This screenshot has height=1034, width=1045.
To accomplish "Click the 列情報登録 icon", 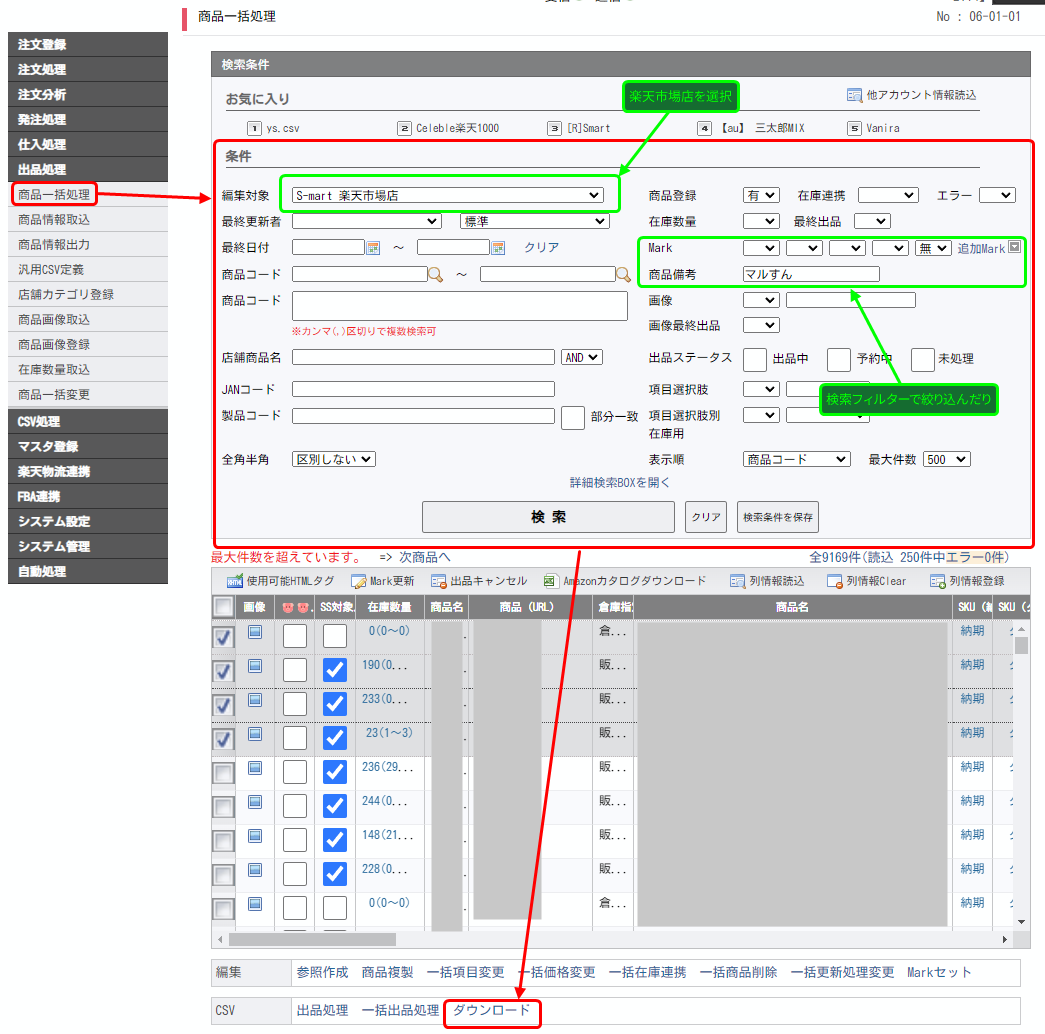I will click(937, 581).
